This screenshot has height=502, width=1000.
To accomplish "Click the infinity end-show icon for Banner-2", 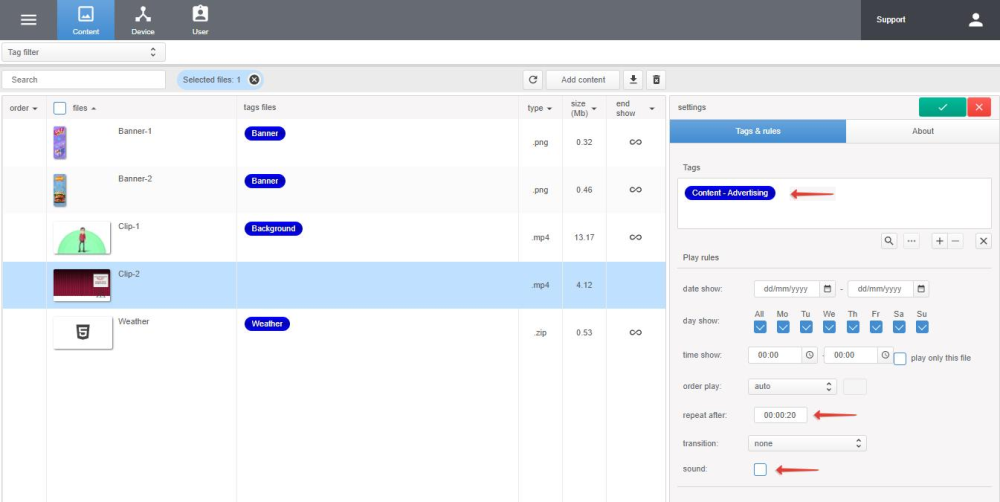I will tap(635, 190).
